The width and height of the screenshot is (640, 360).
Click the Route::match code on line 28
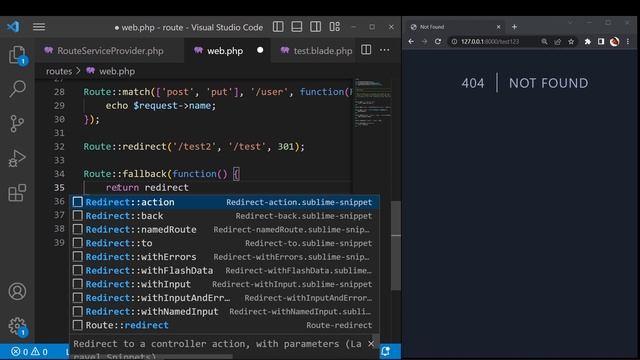pos(217,92)
